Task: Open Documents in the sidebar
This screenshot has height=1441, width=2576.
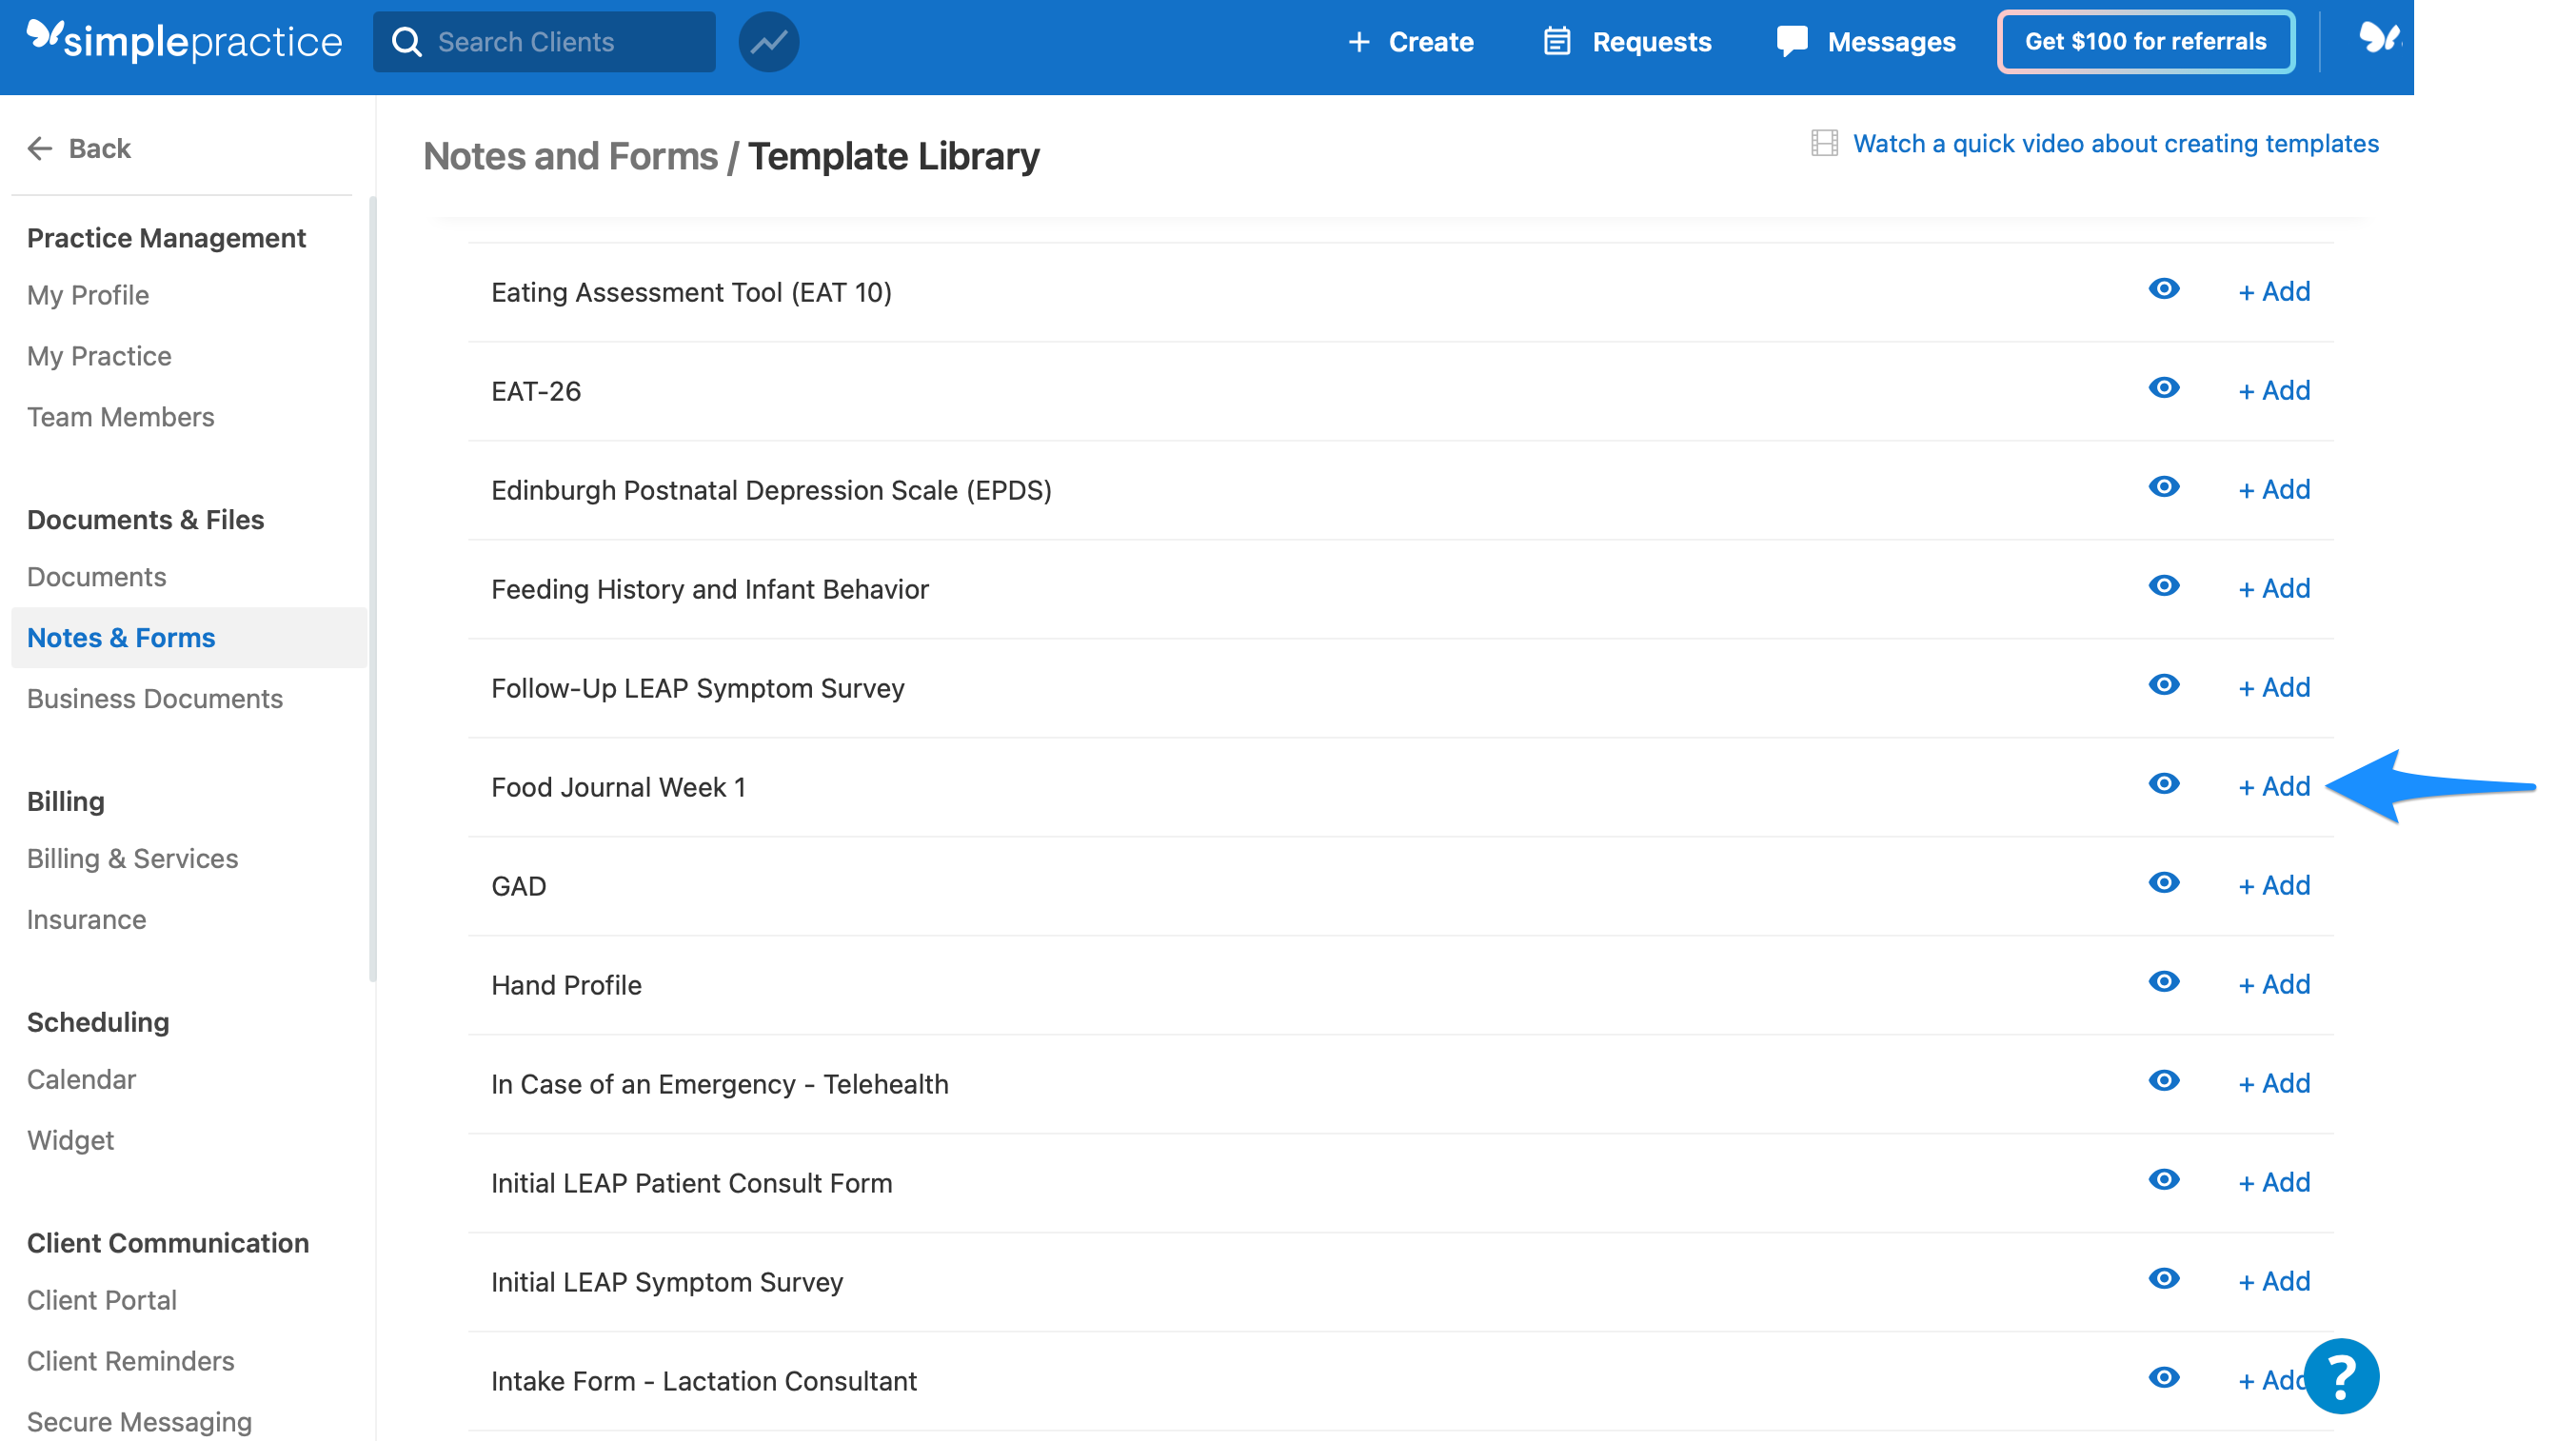Action: 96,577
